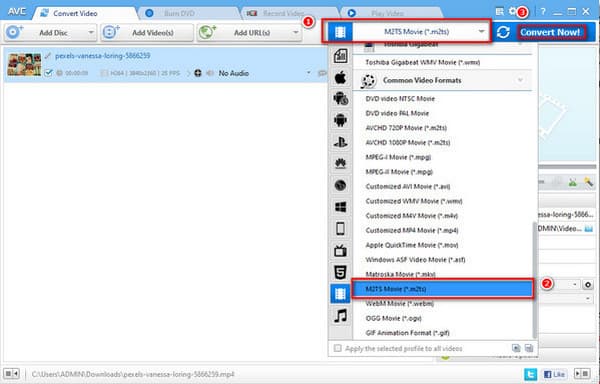Select the HTML5 video category icon
The width and height of the screenshot is (600, 384).
click(x=340, y=272)
